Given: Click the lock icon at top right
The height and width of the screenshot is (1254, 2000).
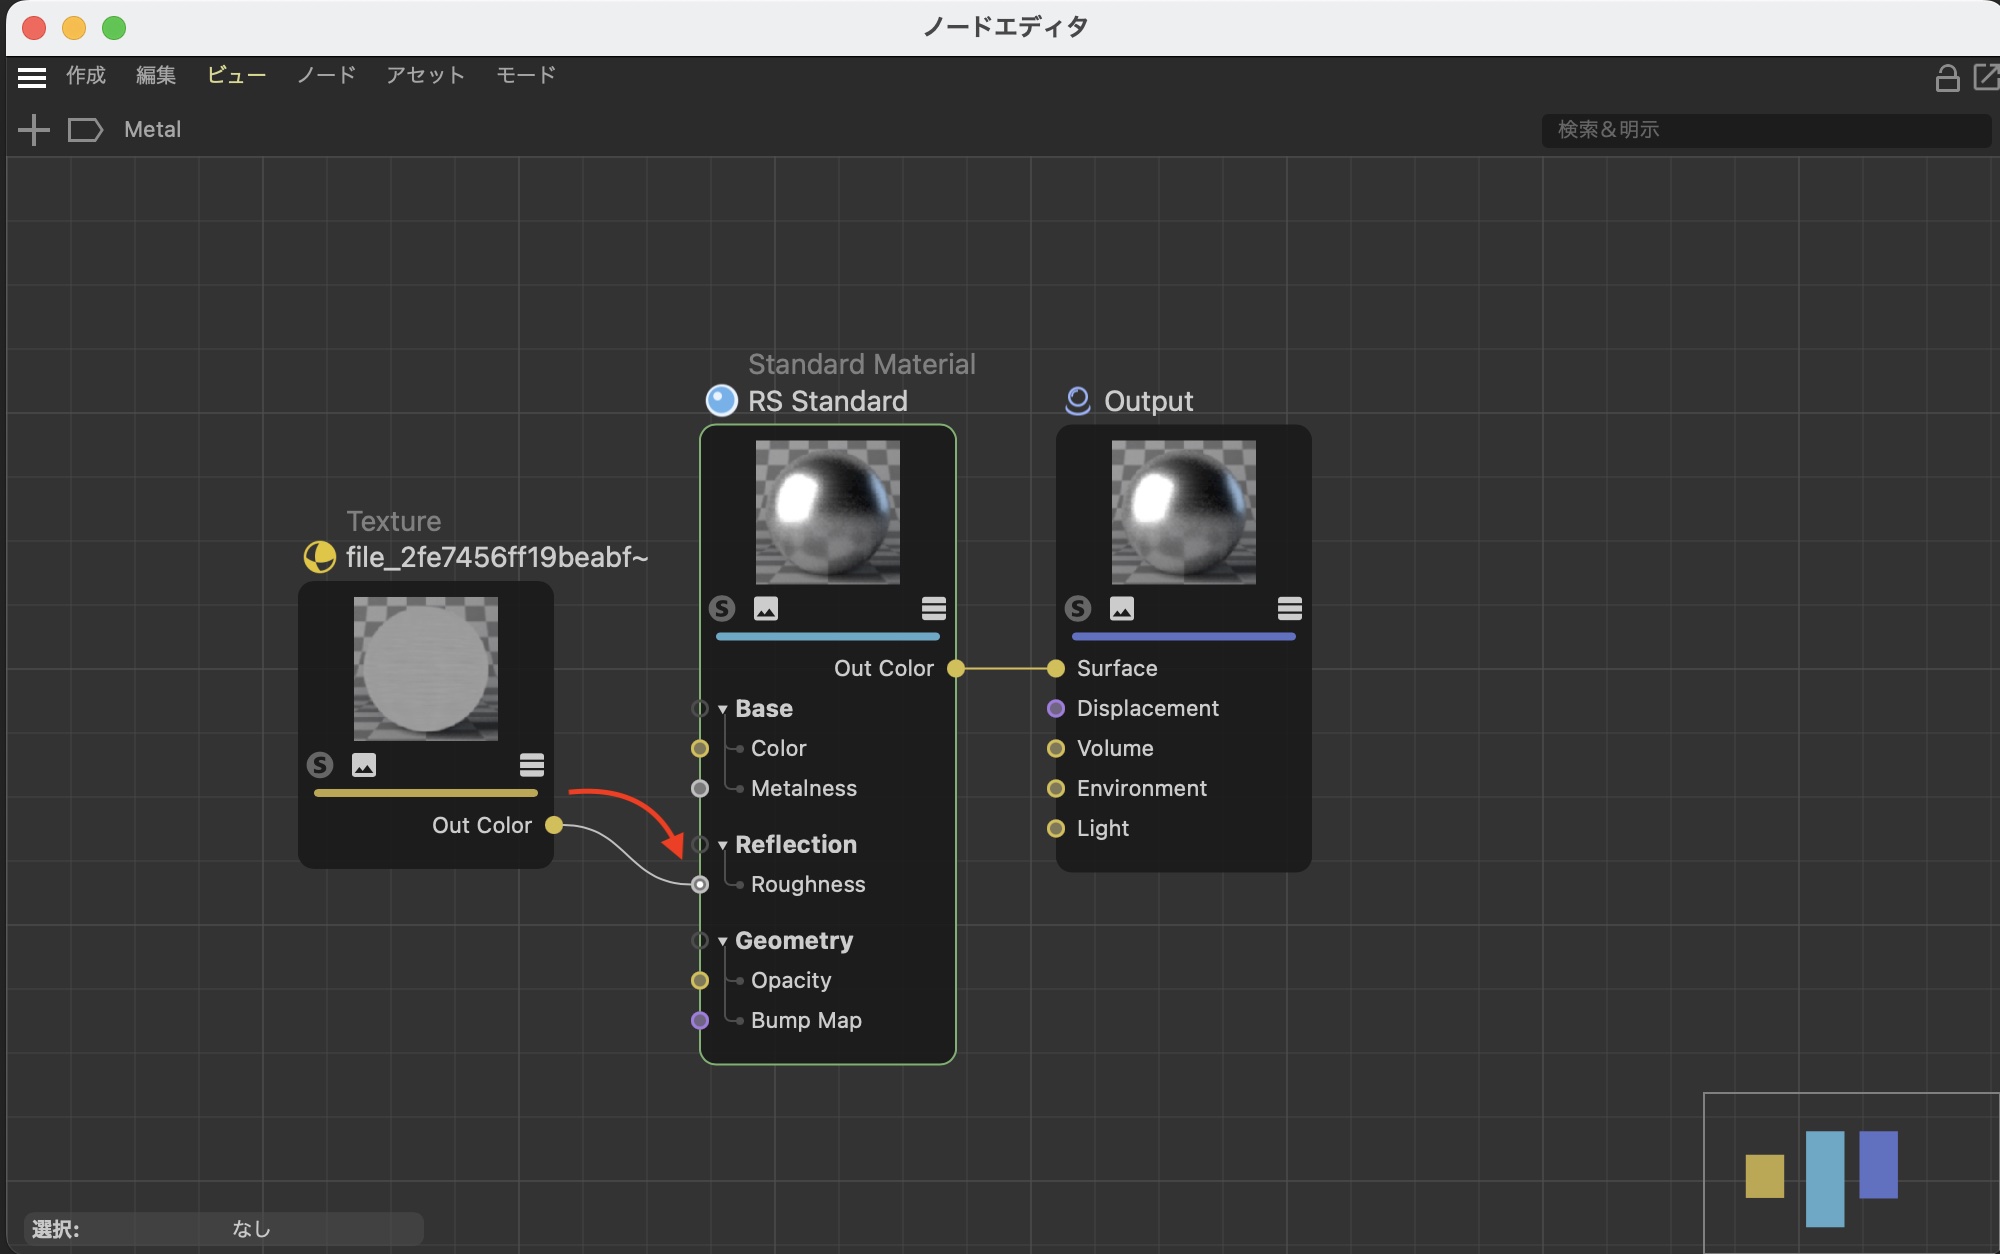Looking at the screenshot, I should (1947, 78).
